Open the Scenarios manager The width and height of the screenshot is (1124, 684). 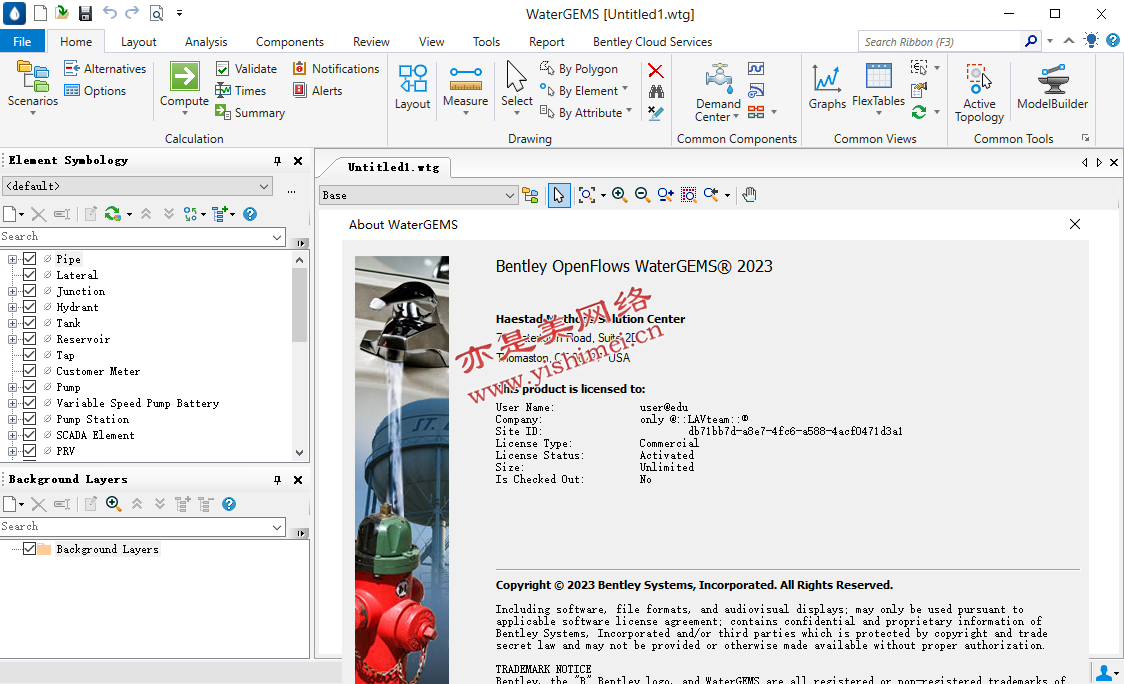tap(33, 85)
